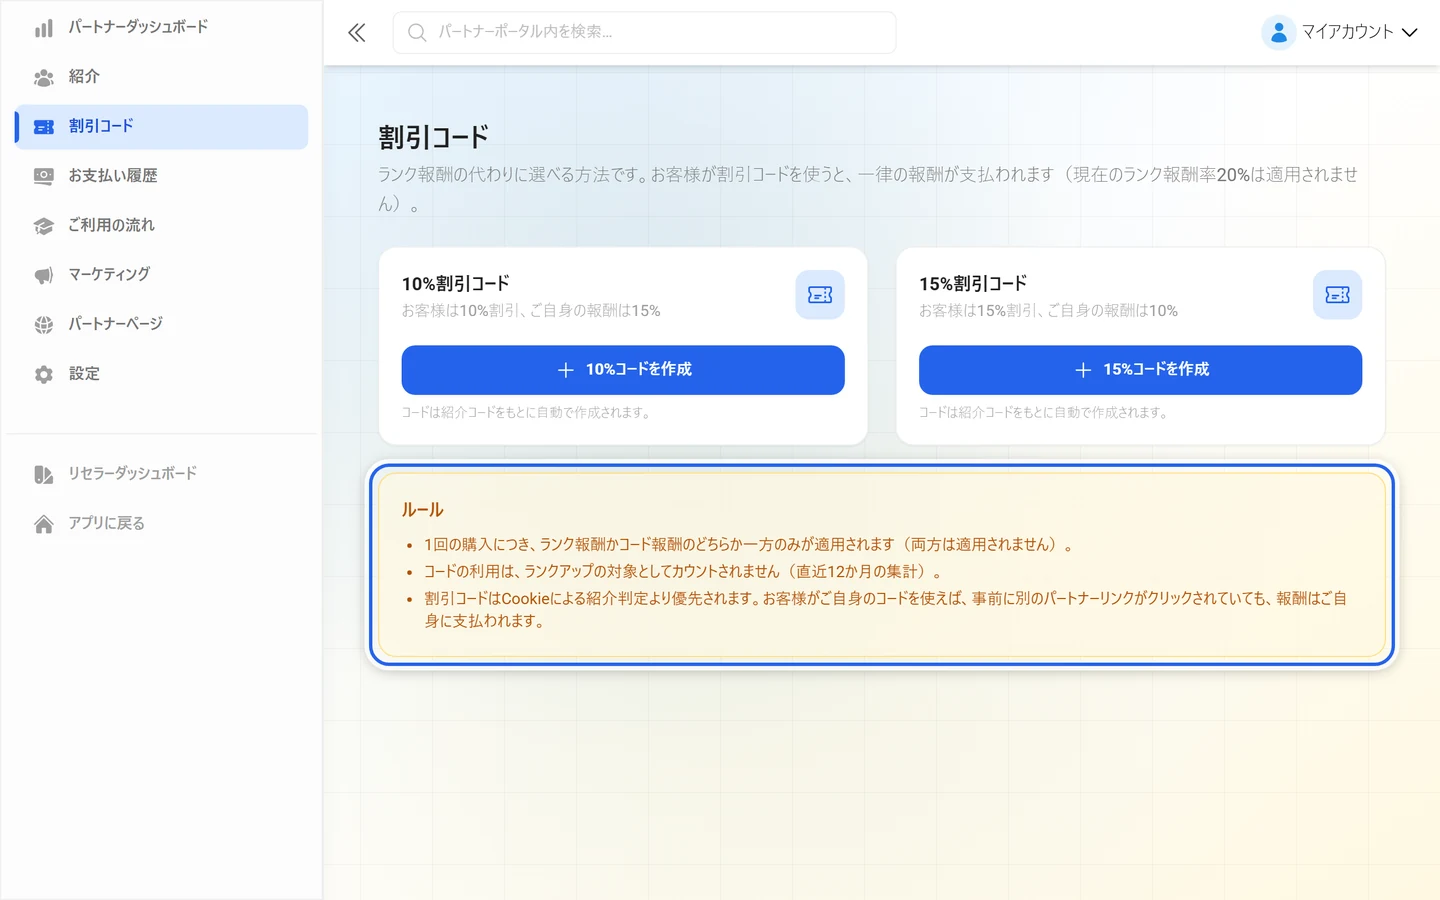Click the globe icon beside パートナーページ
This screenshot has width=1440, height=900.
point(44,325)
